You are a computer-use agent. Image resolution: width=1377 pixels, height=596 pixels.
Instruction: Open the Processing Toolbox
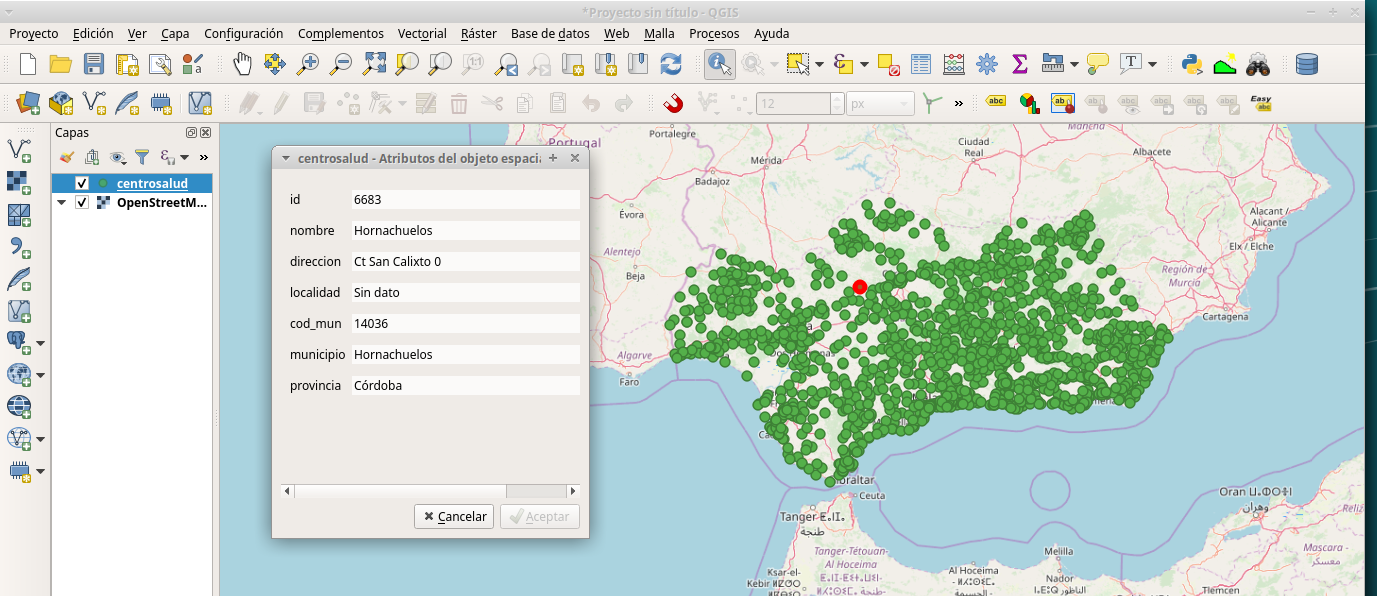point(986,63)
